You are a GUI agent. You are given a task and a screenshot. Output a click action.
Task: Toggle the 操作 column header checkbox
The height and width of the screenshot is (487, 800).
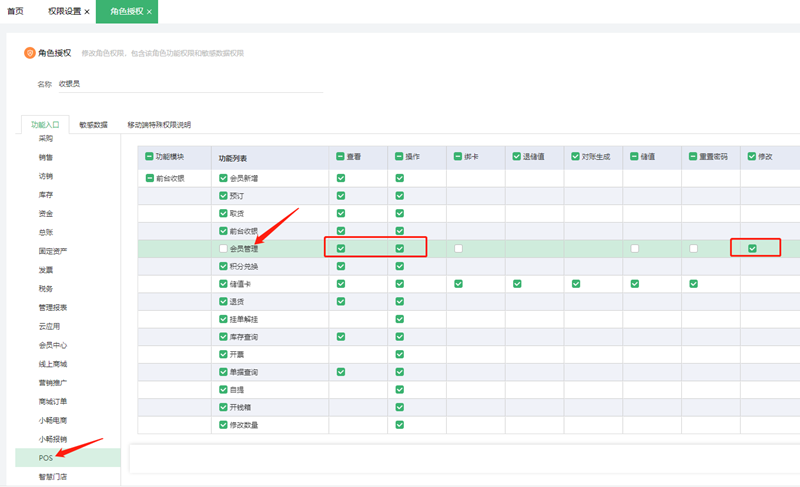point(399,156)
